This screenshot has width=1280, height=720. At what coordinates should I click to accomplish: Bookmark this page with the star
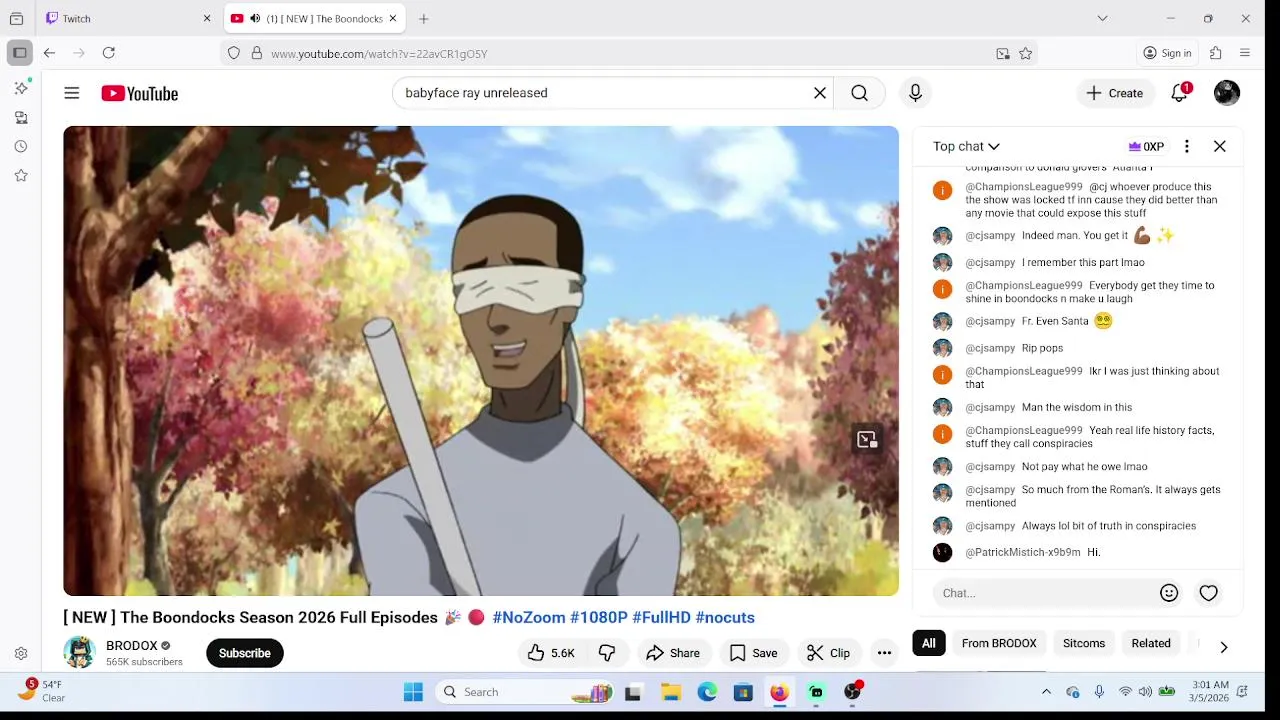point(1025,53)
